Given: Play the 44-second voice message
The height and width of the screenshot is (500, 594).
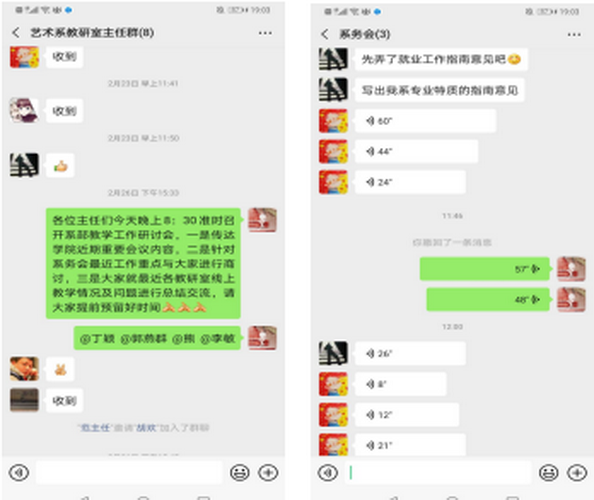Looking at the screenshot, I should pyautogui.click(x=416, y=152).
